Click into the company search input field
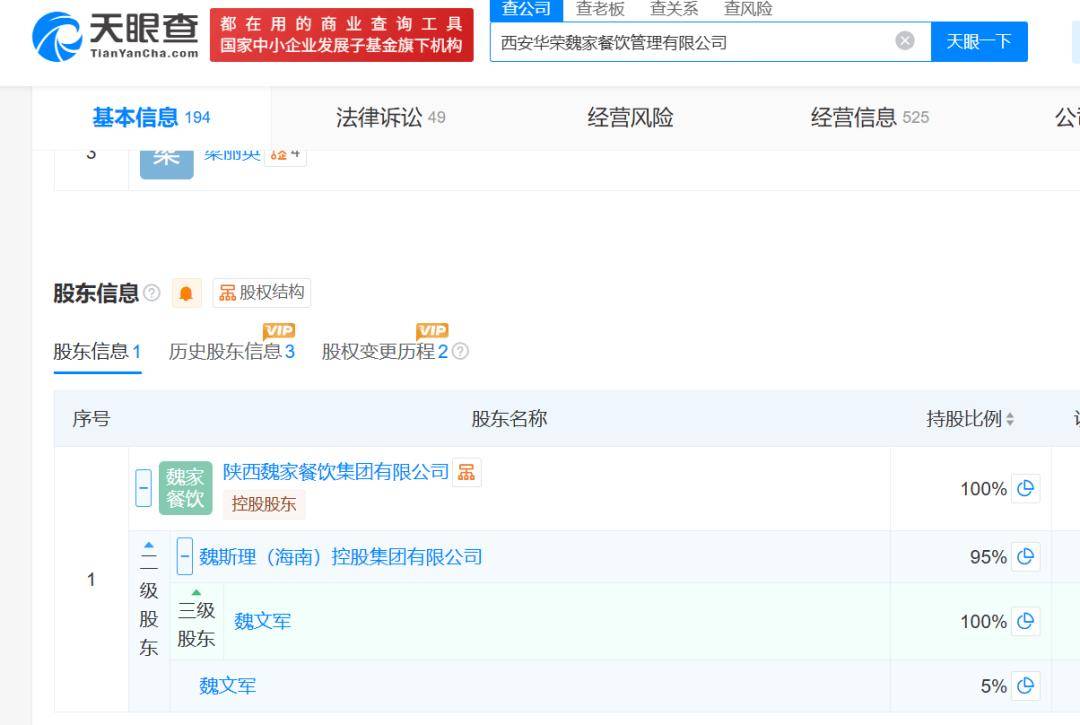 point(690,42)
